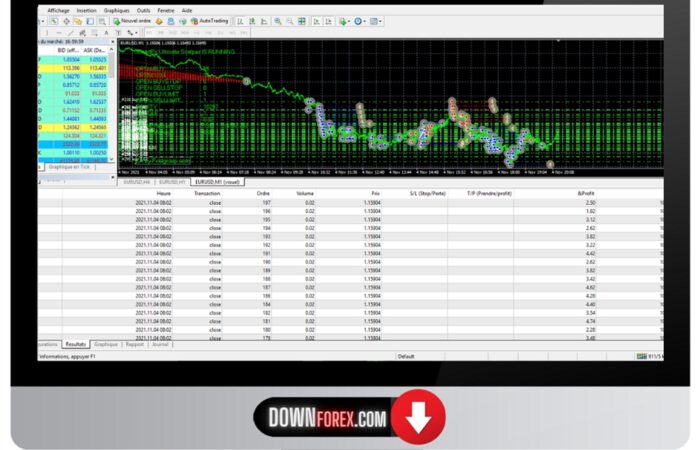Click the Nouvel ordre button
700x450 pixels.
click(x=132, y=21)
